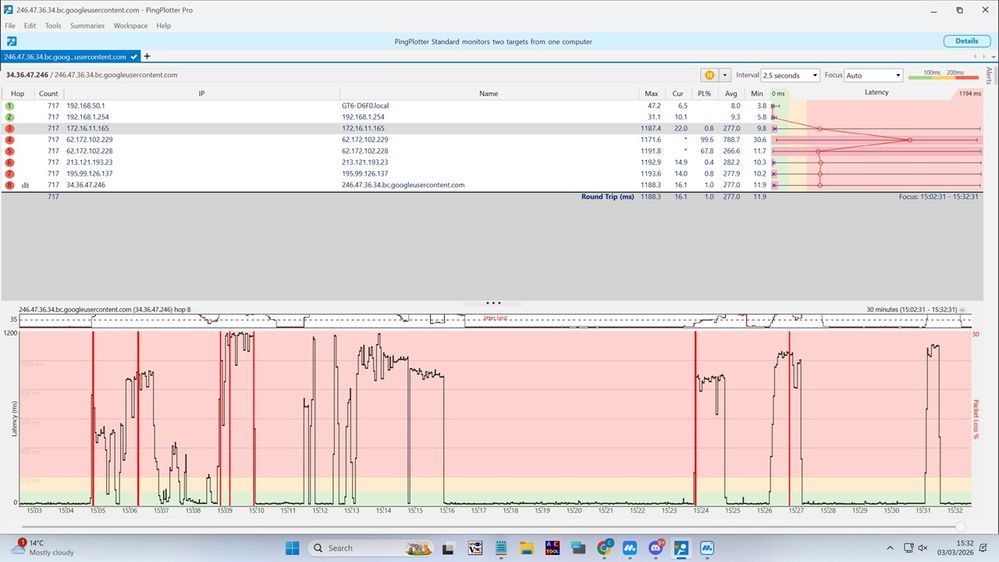Image resolution: width=999 pixels, height=562 pixels.
Task: Click the Max column header
Action: (651, 94)
